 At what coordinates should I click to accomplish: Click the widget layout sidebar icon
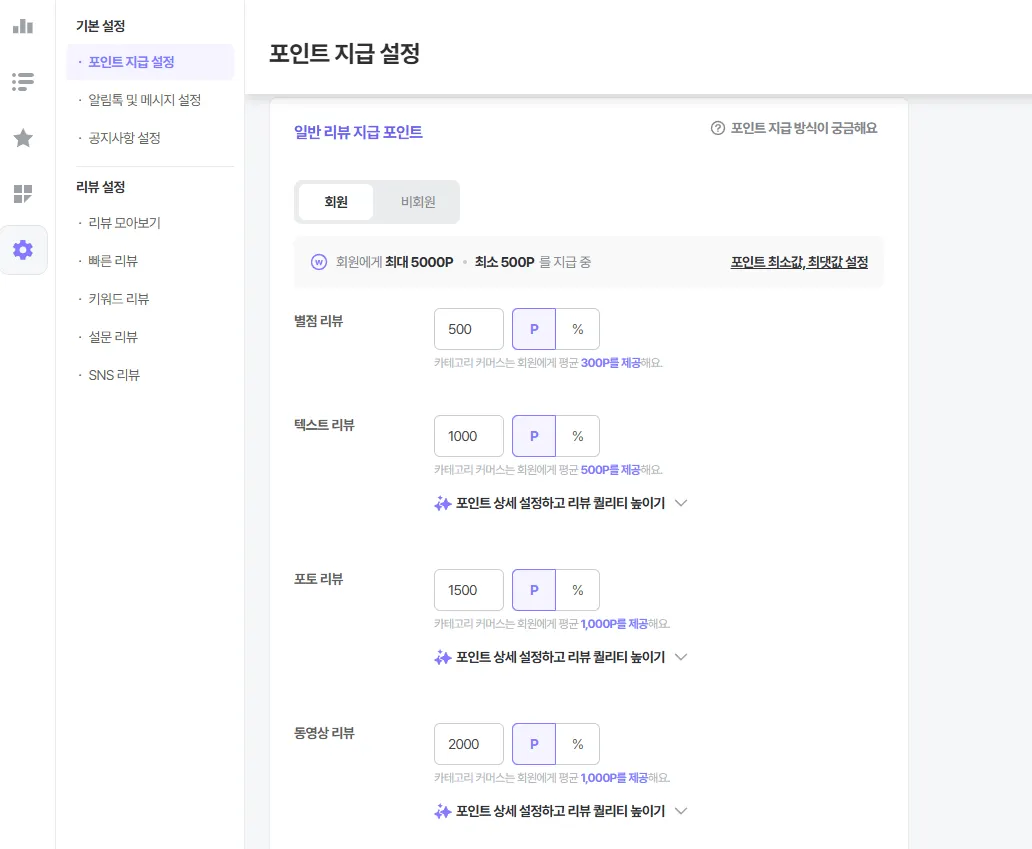(23, 194)
